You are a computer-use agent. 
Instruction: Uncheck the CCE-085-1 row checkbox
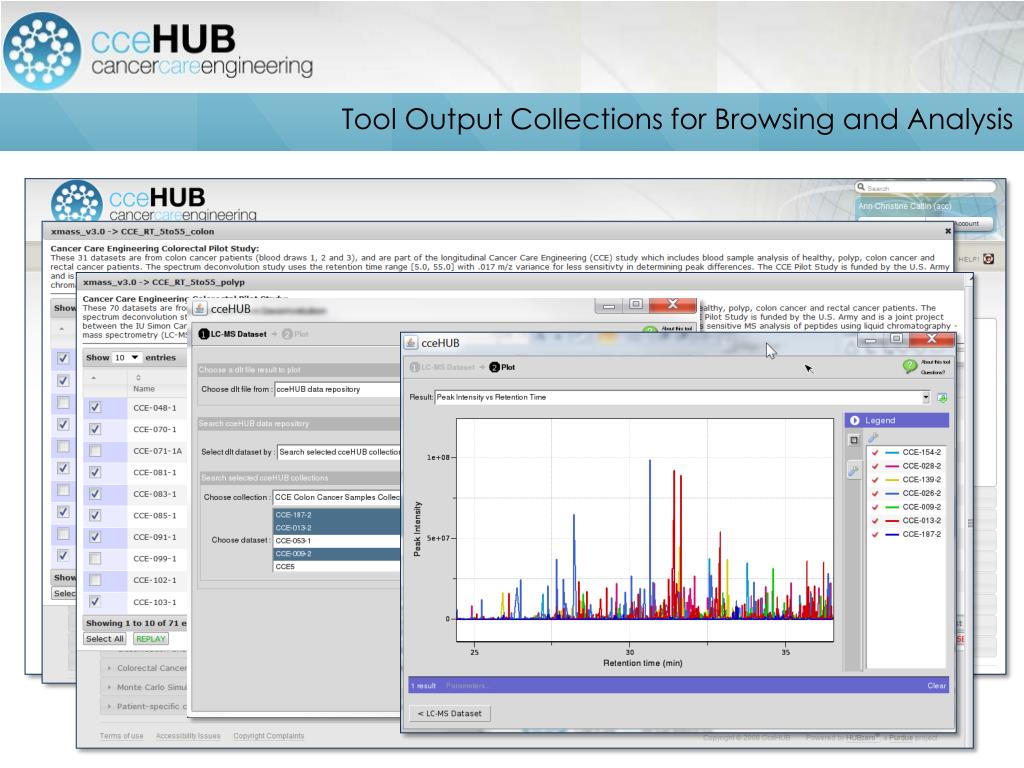point(95,515)
